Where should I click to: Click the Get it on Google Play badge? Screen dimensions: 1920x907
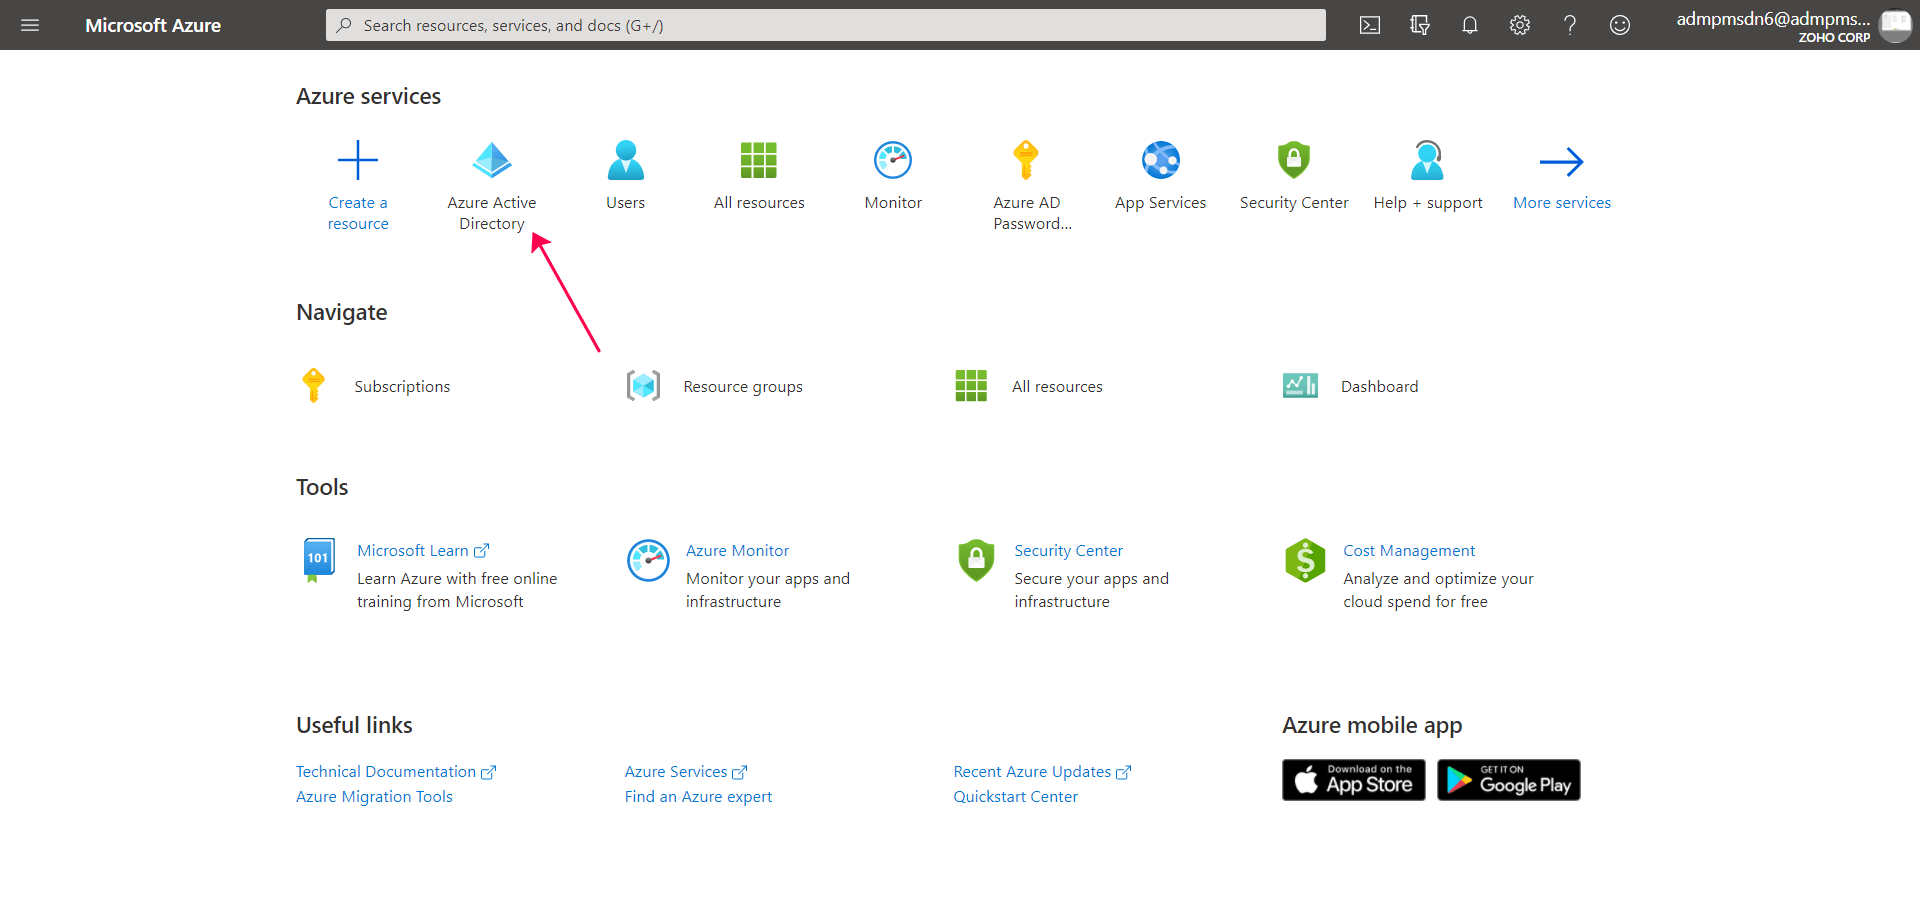pyautogui.click(x=1509, y=780)
